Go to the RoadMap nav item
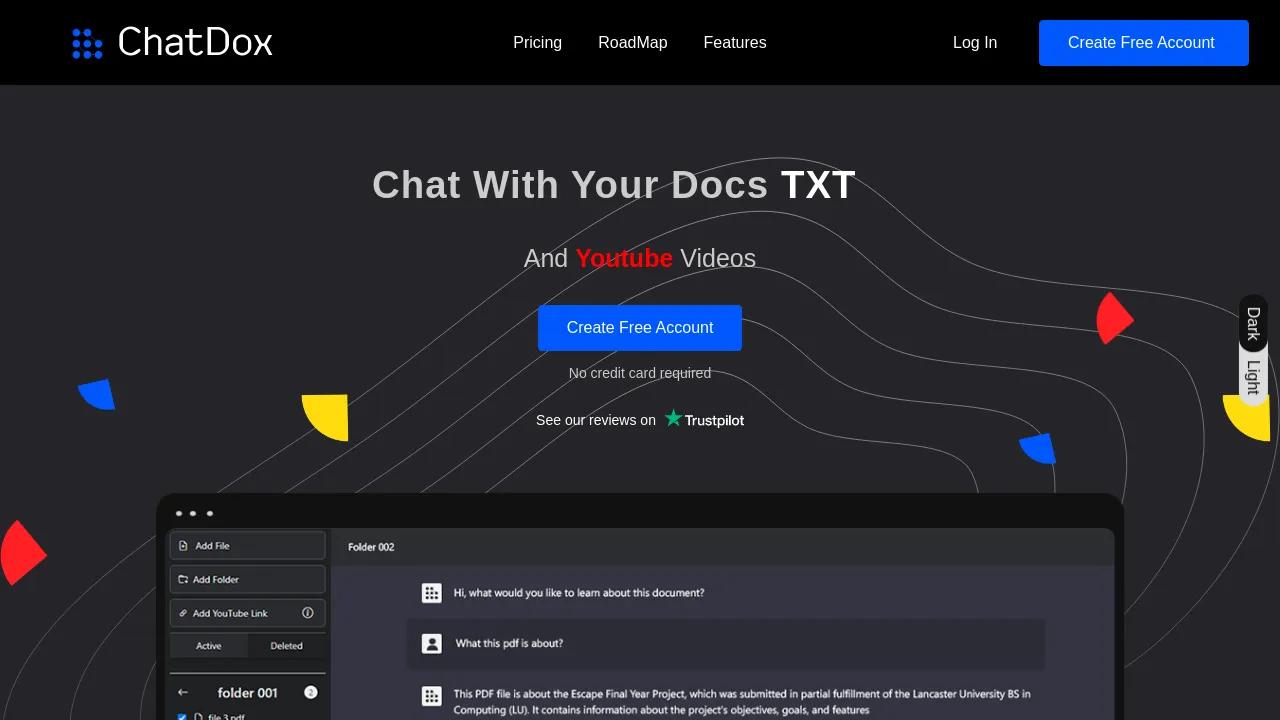Screen dimensions: 1280x720 point(633,43)
